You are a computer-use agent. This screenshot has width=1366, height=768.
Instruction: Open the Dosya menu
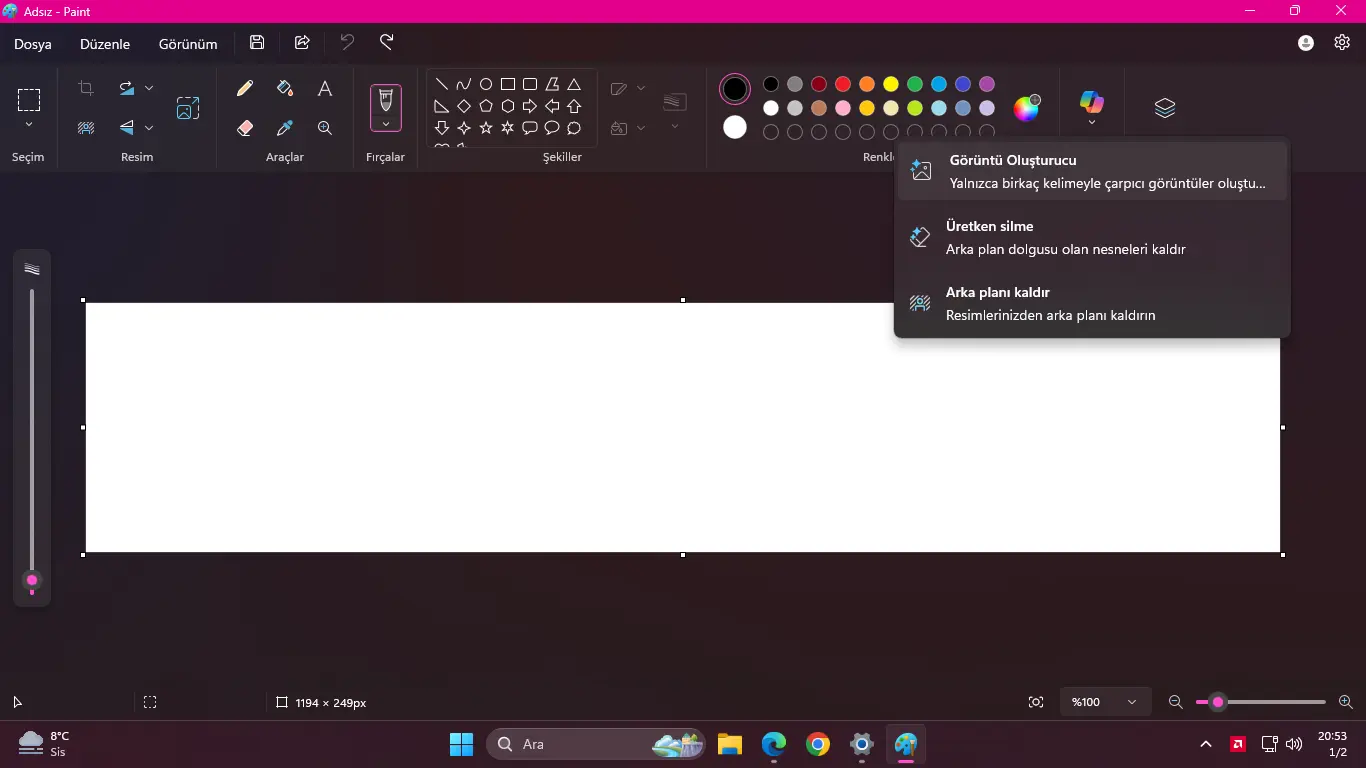coord(33,44)
